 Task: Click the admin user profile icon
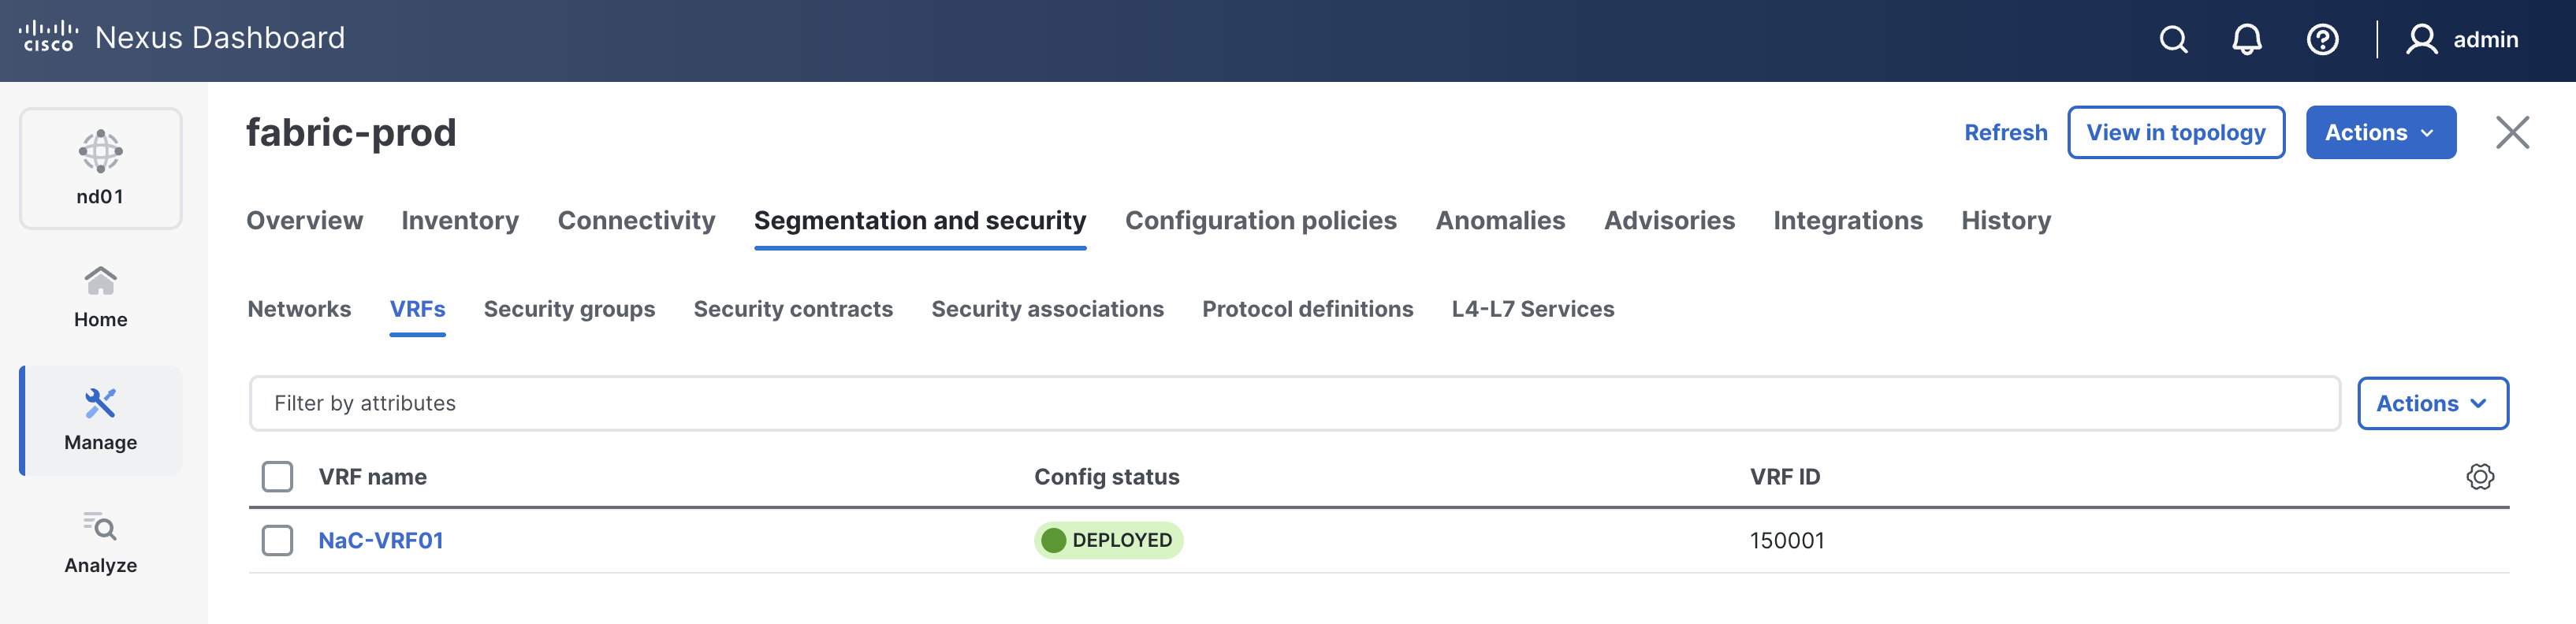(x=2421, y=40)
